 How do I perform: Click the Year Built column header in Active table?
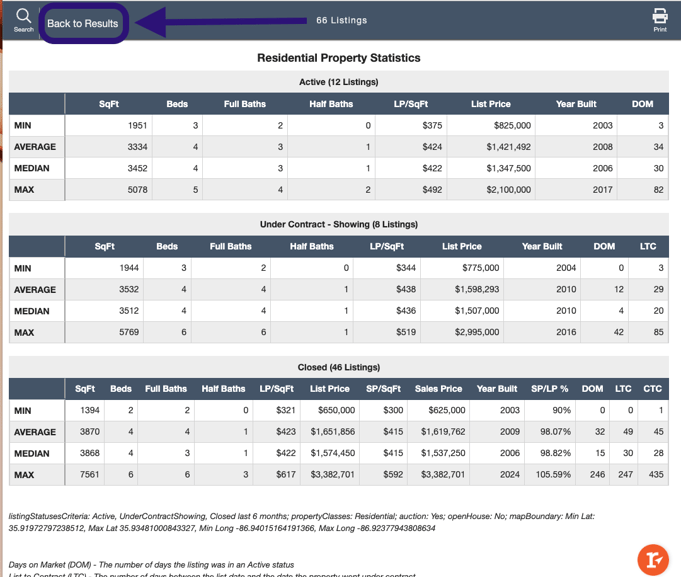(x=576, y=104)
